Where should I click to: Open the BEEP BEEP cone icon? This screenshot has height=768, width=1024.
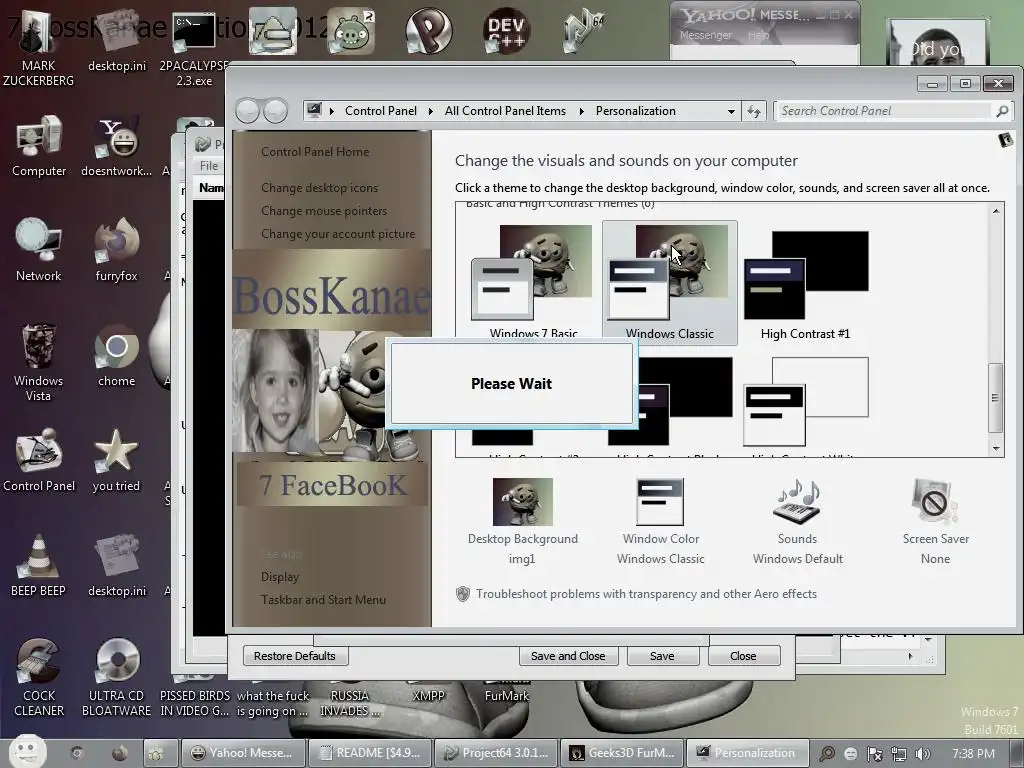tap(39, 565)
